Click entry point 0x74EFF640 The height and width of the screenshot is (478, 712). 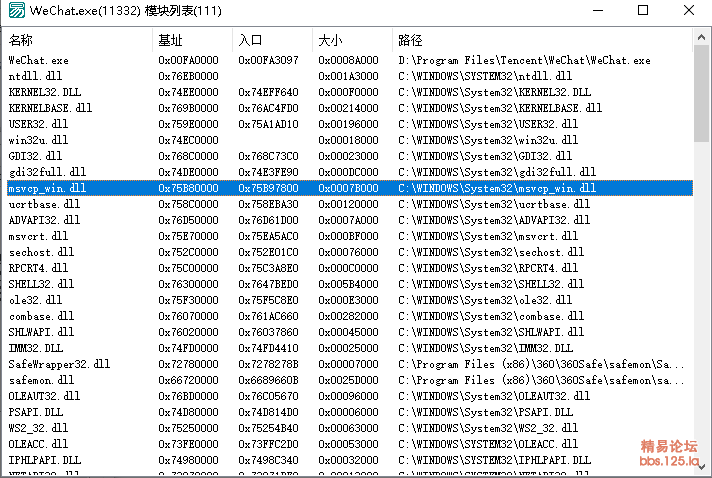268,92
